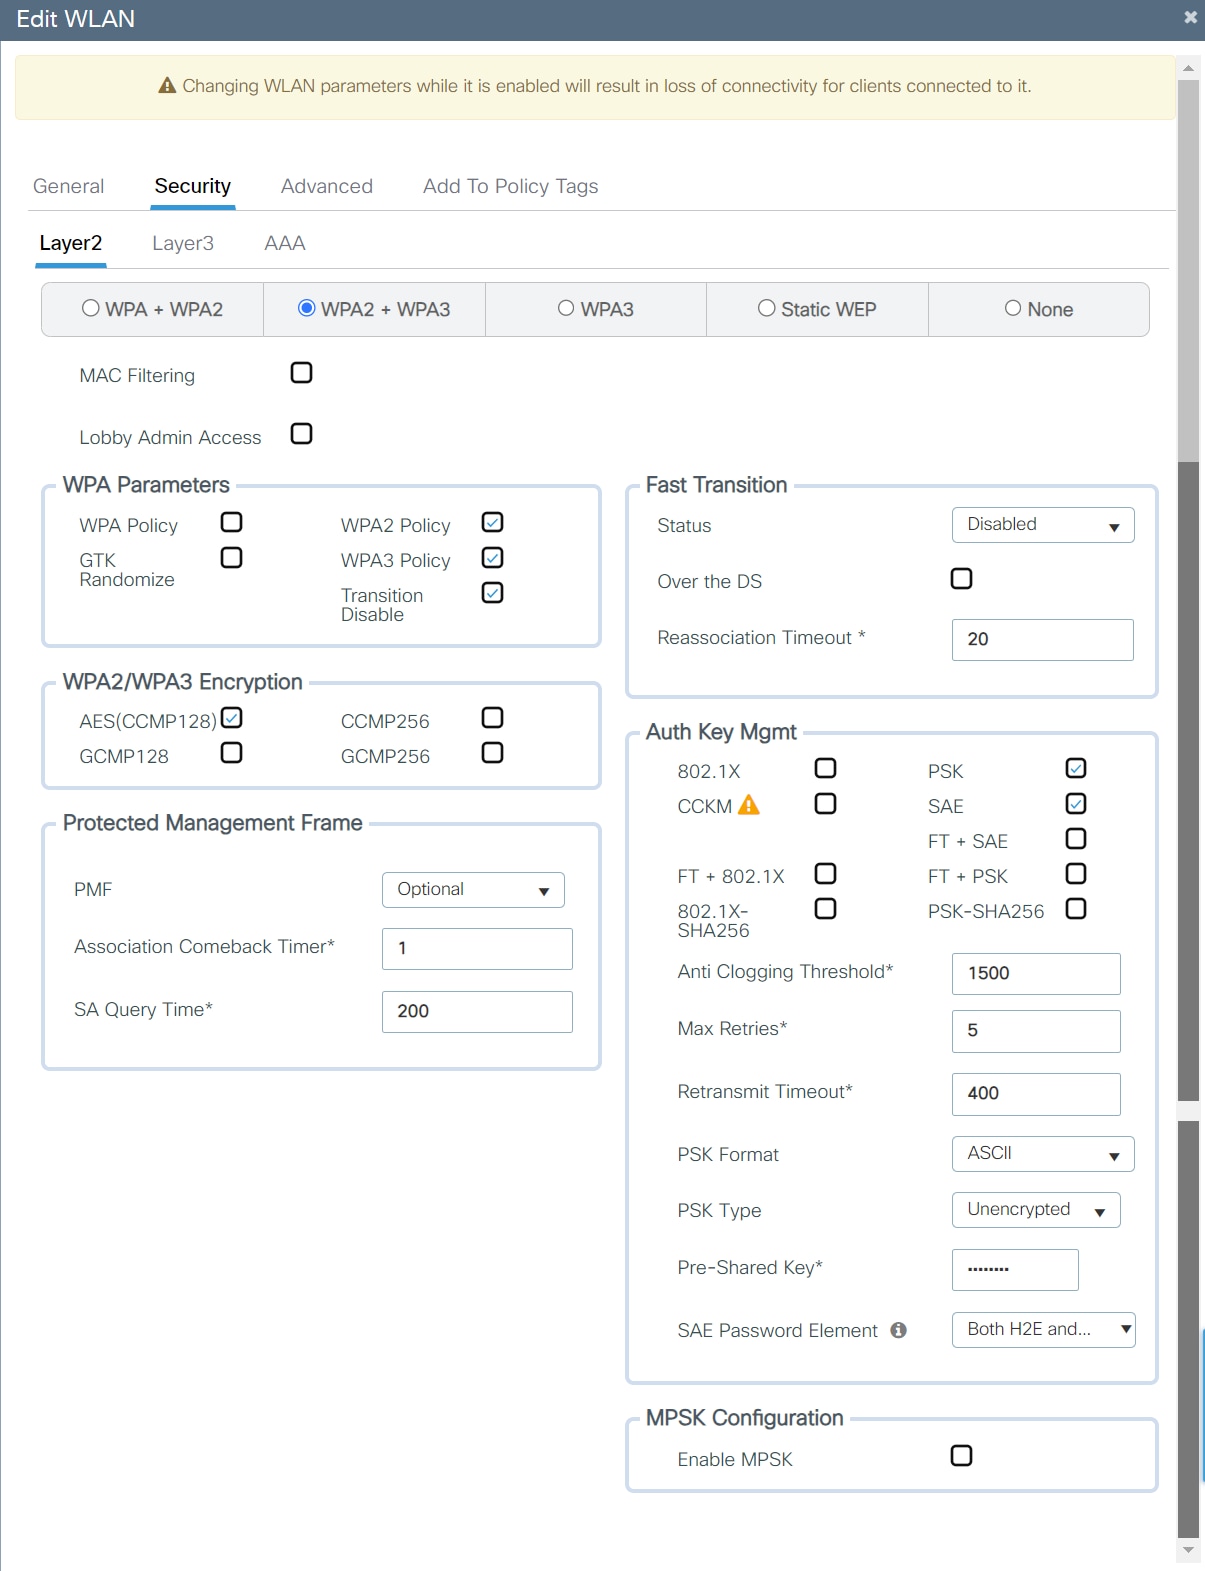Go to Add To Policy Tags tab
Screen dimensions: 1205x1571
tap(510, 186)
